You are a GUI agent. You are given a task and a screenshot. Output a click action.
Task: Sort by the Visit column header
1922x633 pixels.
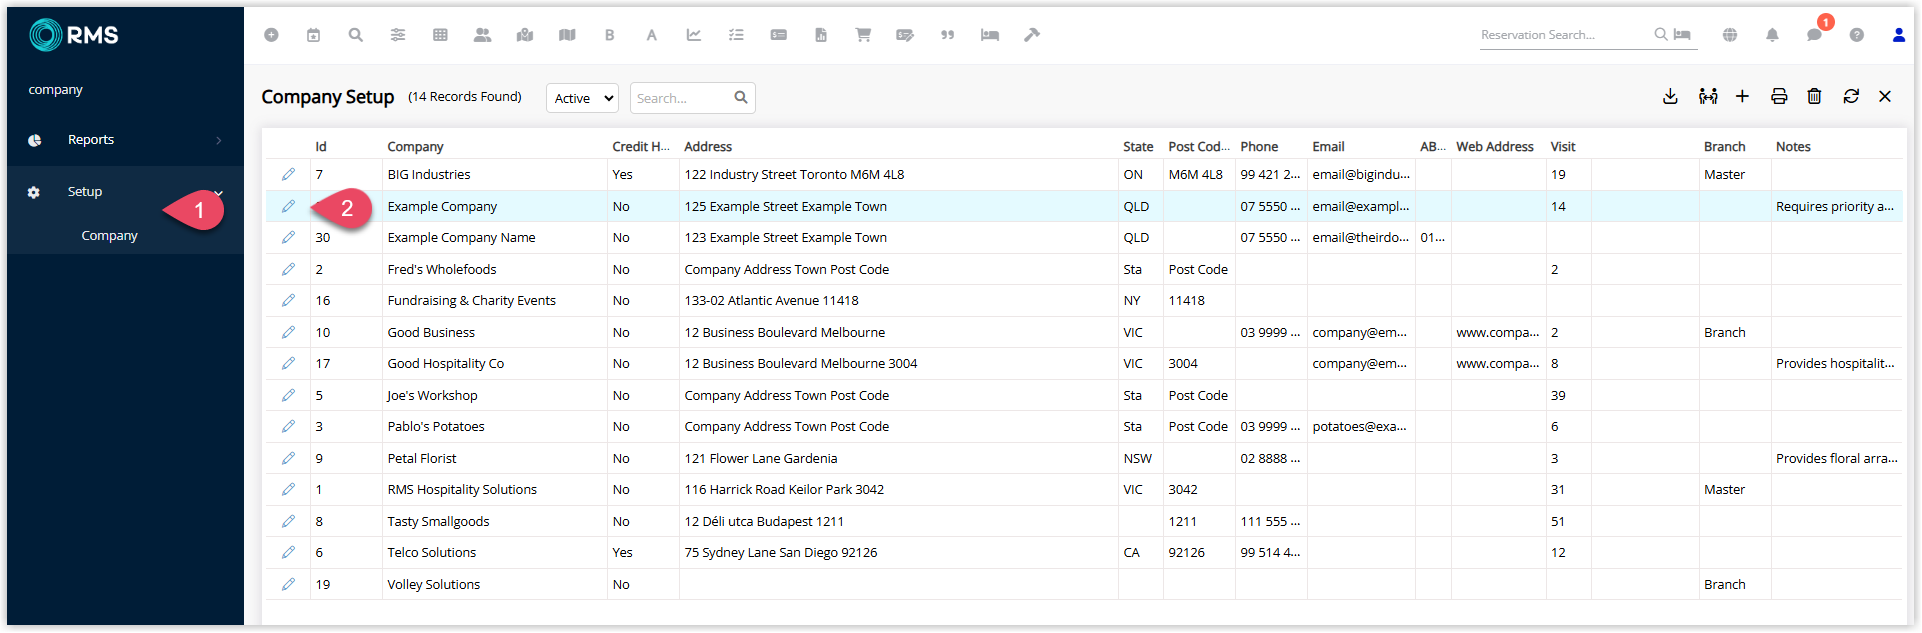point(1563,147)
